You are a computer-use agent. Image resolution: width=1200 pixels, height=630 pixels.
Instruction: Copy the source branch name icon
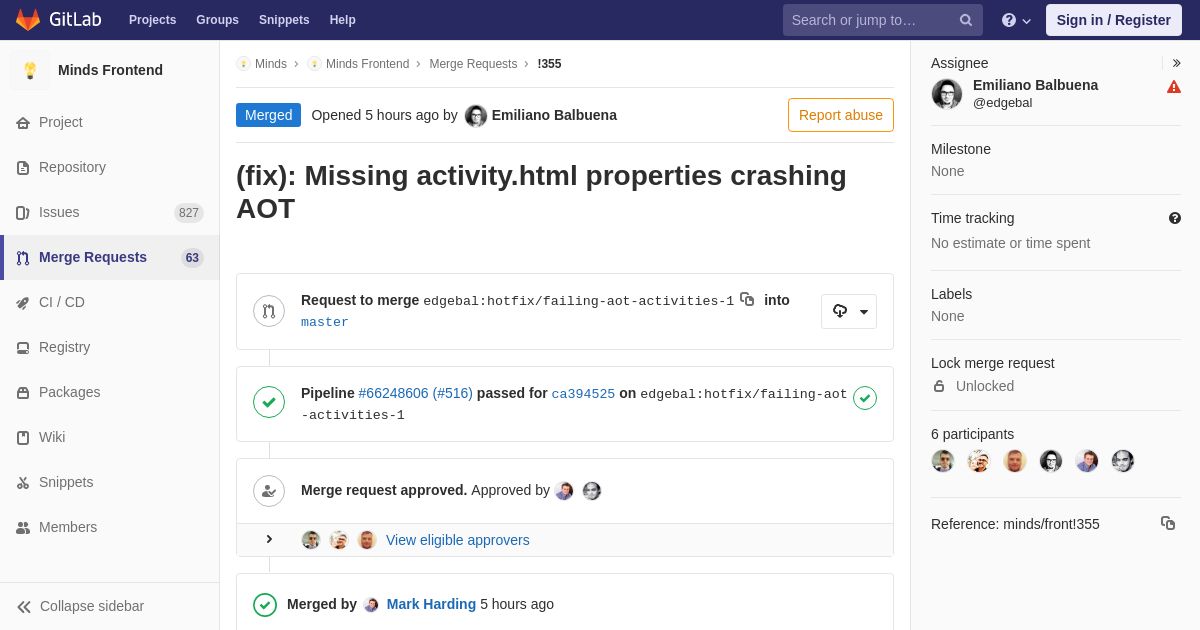(747, 299)
